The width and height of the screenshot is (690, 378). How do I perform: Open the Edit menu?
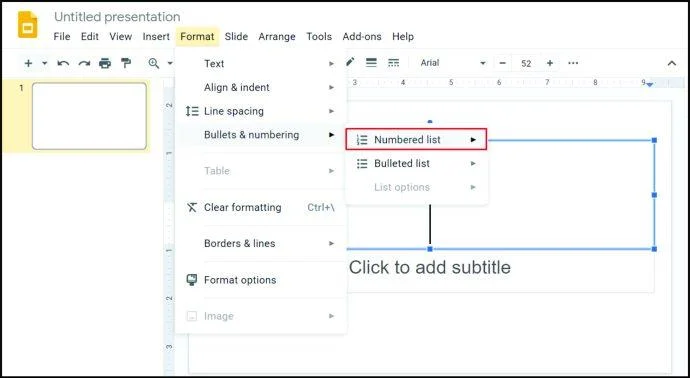pyautogui.click(x=90, y=37)
